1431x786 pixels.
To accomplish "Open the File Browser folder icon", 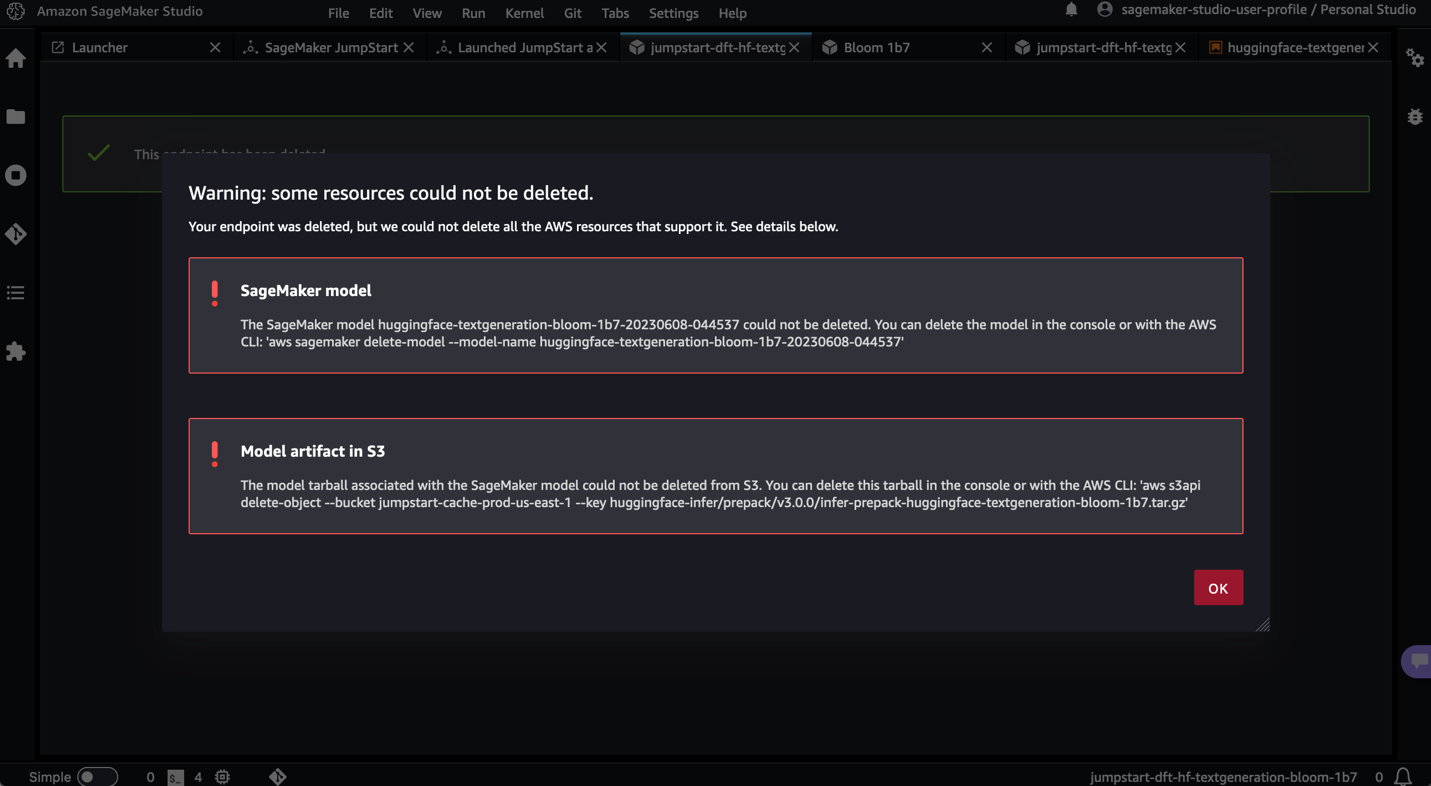I will coord(16,117).
